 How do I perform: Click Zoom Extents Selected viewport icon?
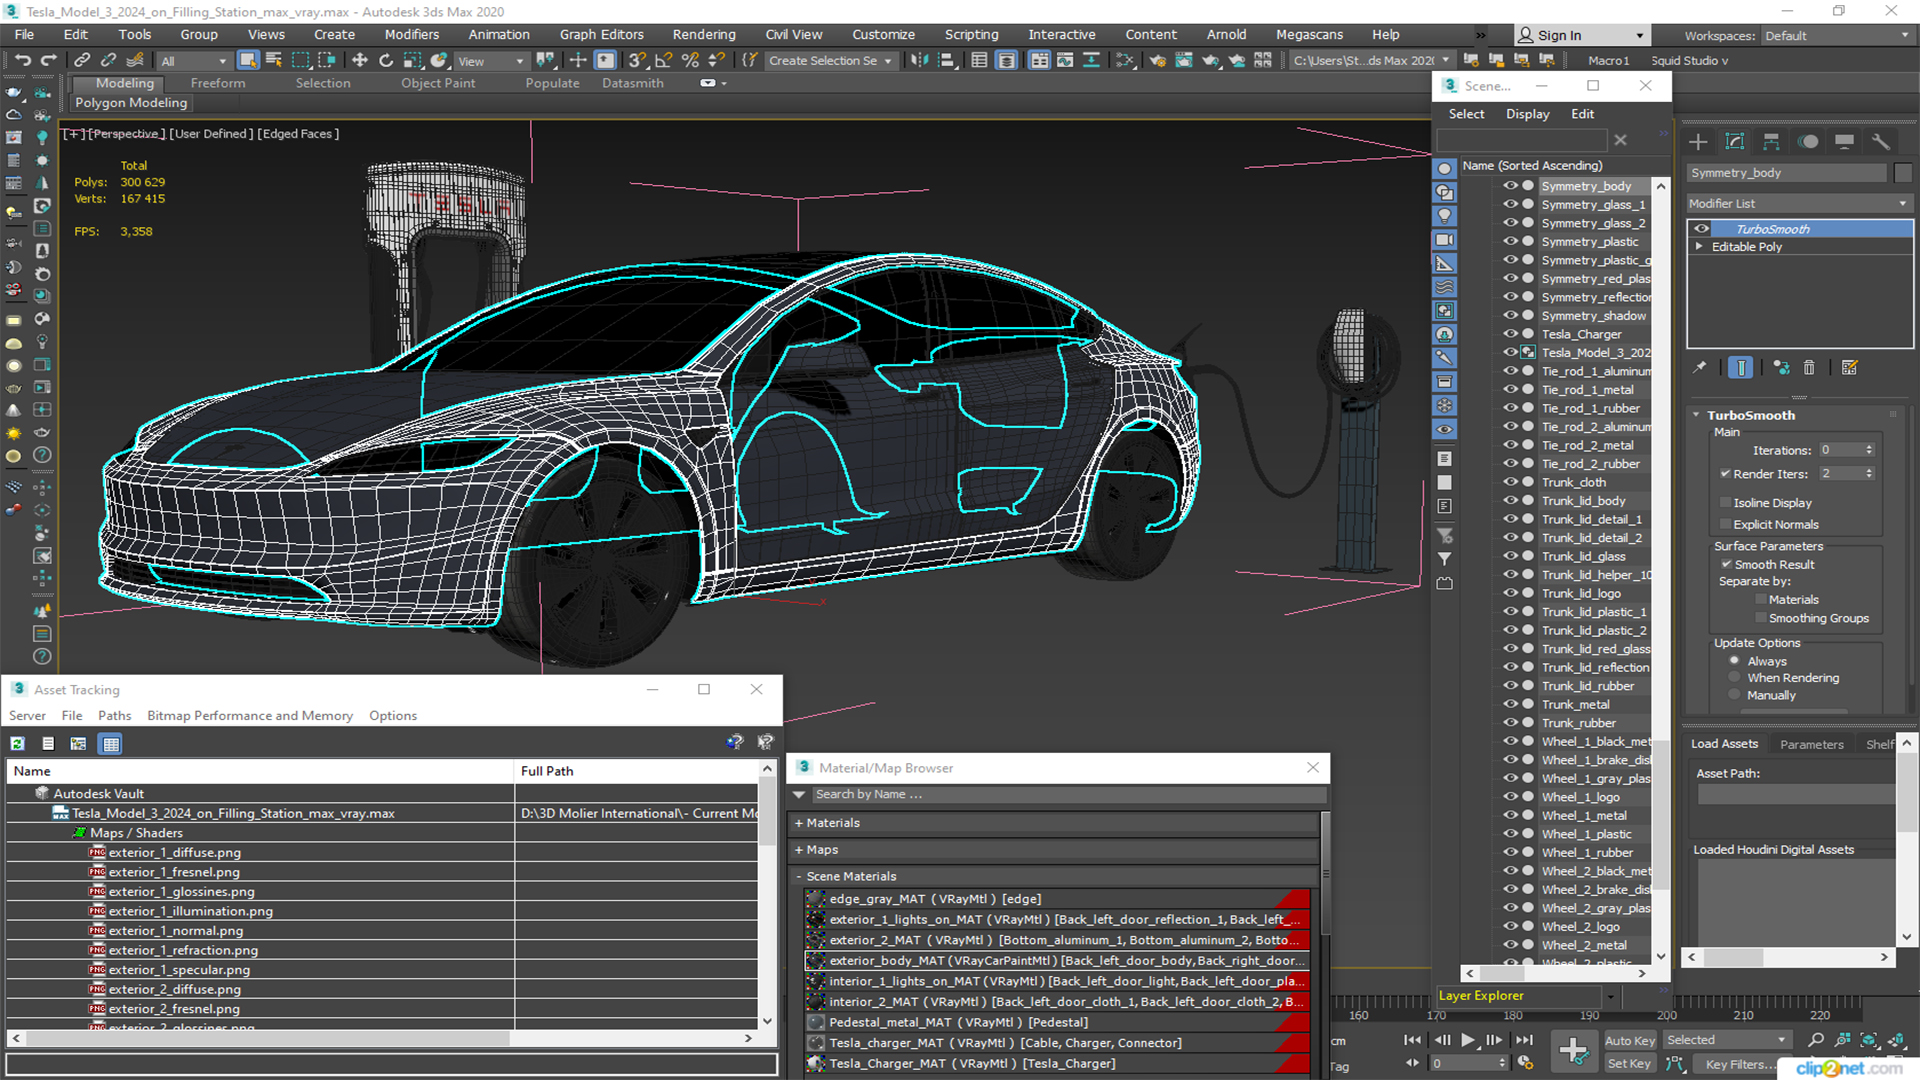[1868, 1040]
